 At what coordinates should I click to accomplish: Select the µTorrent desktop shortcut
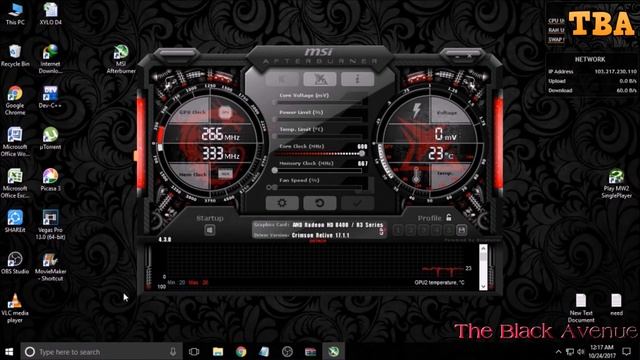click(x=51, y=138)
